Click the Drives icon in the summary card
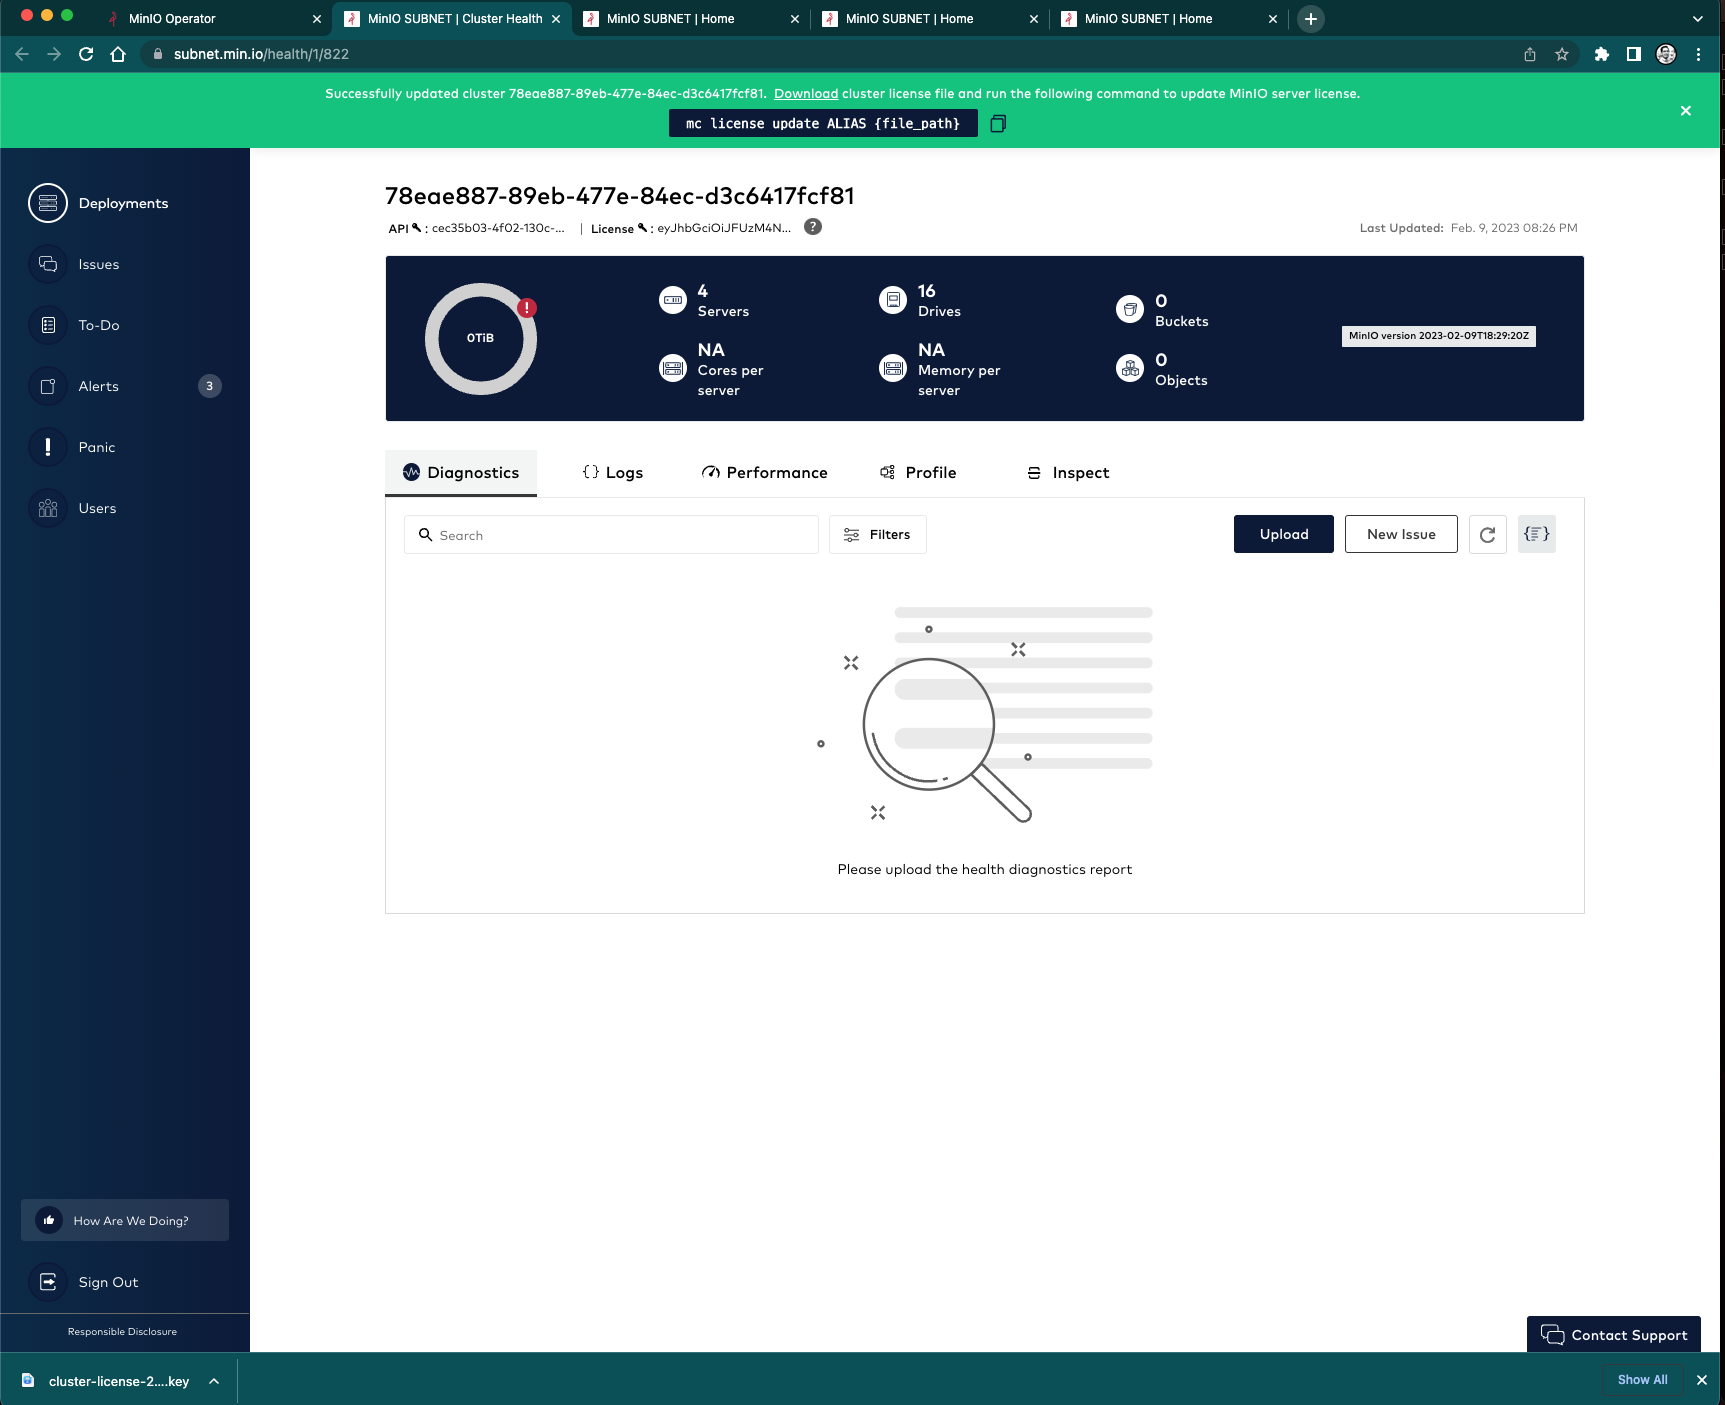The height and width of the screenshot is (1405, 1725). tap(893, 300)
